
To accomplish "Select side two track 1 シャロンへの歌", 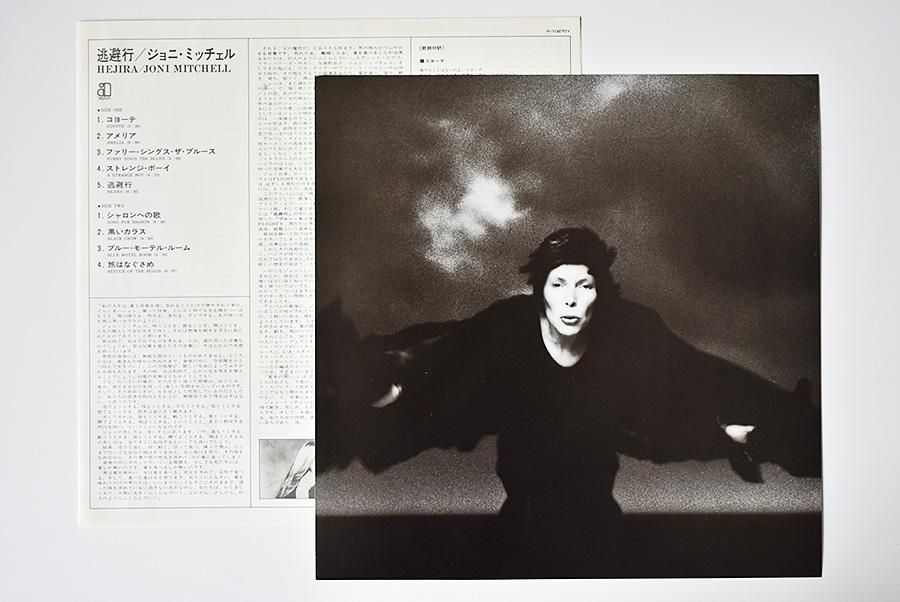I will (142, 216).
